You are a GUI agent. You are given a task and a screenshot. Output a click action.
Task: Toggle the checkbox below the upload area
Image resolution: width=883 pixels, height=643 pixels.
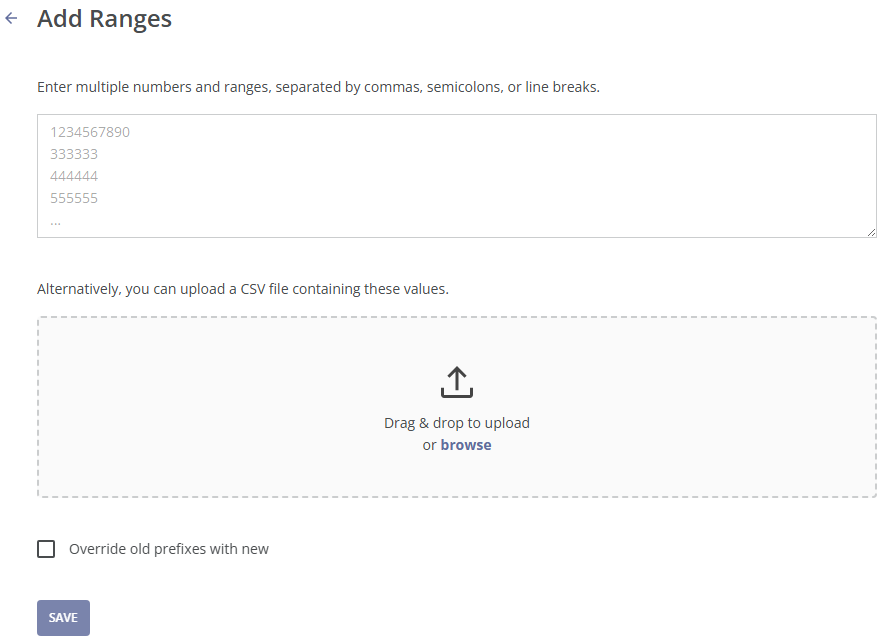coord(45,548)
